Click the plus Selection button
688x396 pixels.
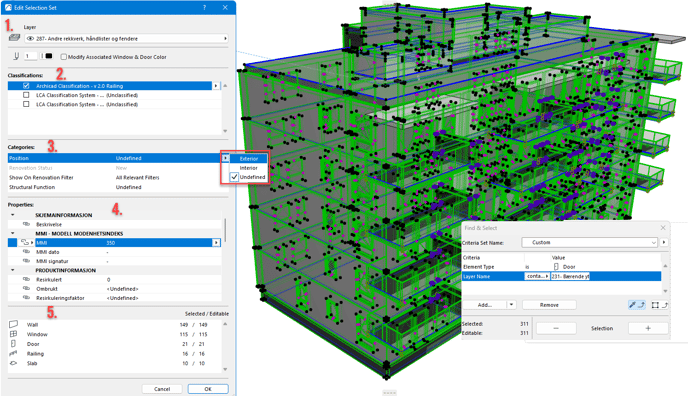(x=648, y=328)
